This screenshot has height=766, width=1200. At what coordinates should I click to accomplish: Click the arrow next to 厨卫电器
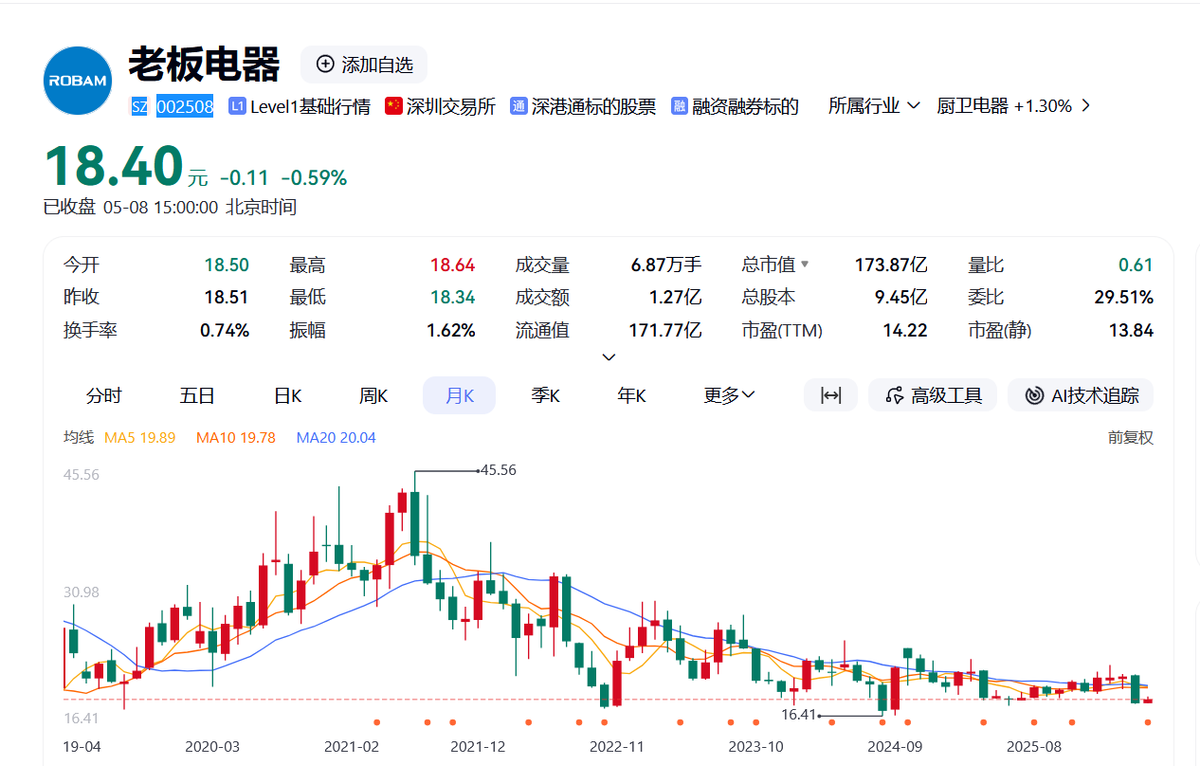pyautogui.click(x=1085, y=106)
